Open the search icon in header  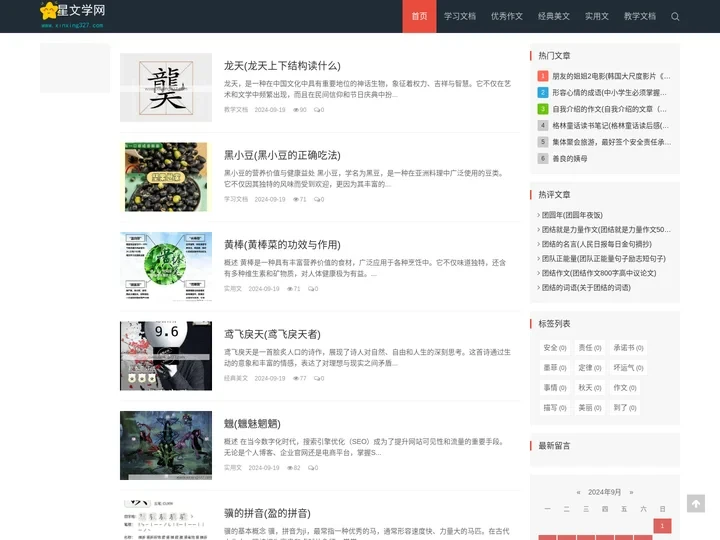coord(675,17)
